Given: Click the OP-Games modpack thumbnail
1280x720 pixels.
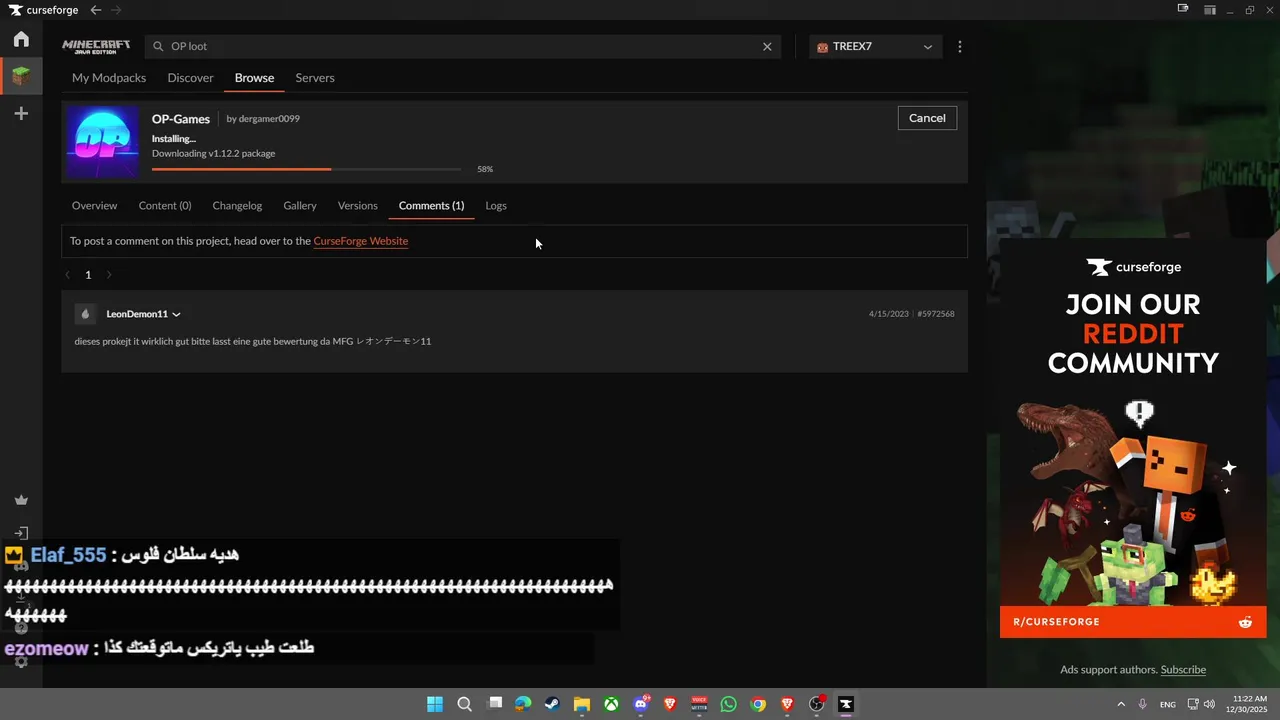Looking at the screenshot, I should coord(102,142).
